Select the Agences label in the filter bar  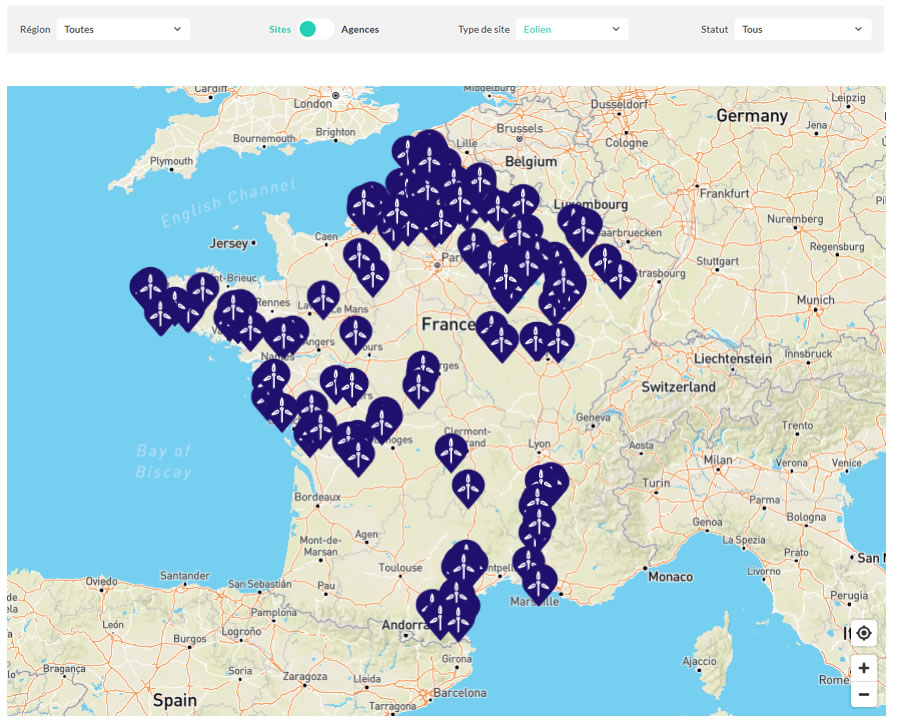point(359,30)
